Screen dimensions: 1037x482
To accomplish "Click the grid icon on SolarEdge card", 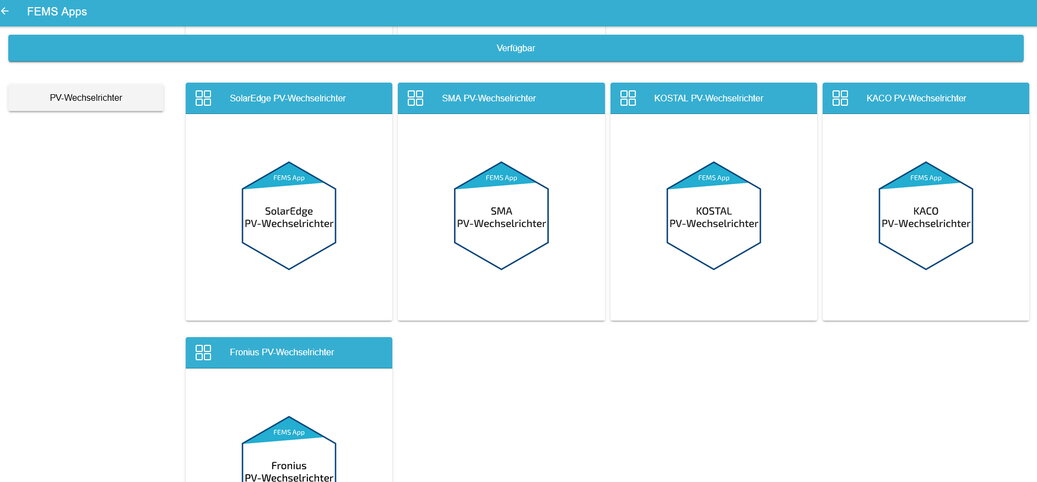I will click(x=203, y=99).
